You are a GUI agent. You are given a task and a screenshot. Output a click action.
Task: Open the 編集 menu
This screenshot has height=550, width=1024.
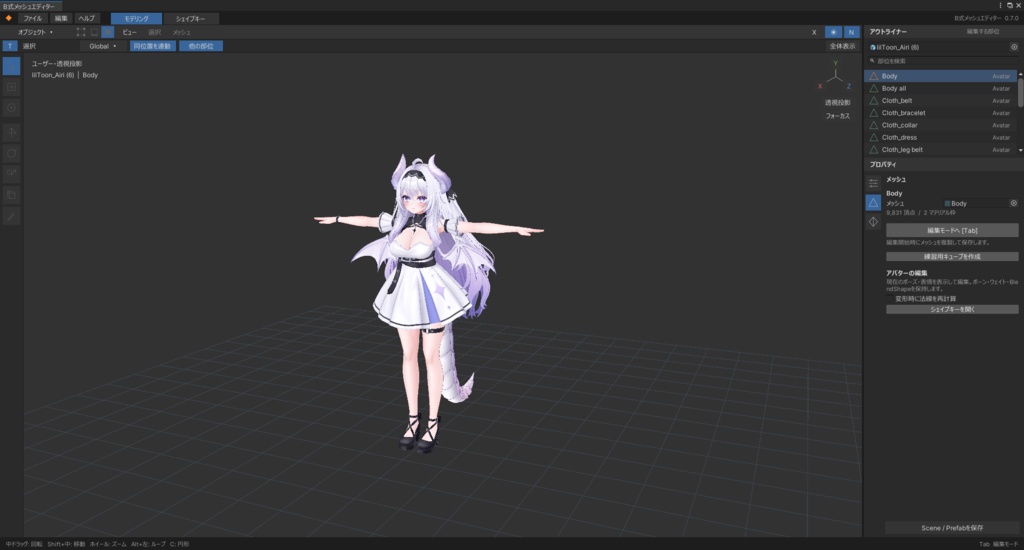click(61, 18)
